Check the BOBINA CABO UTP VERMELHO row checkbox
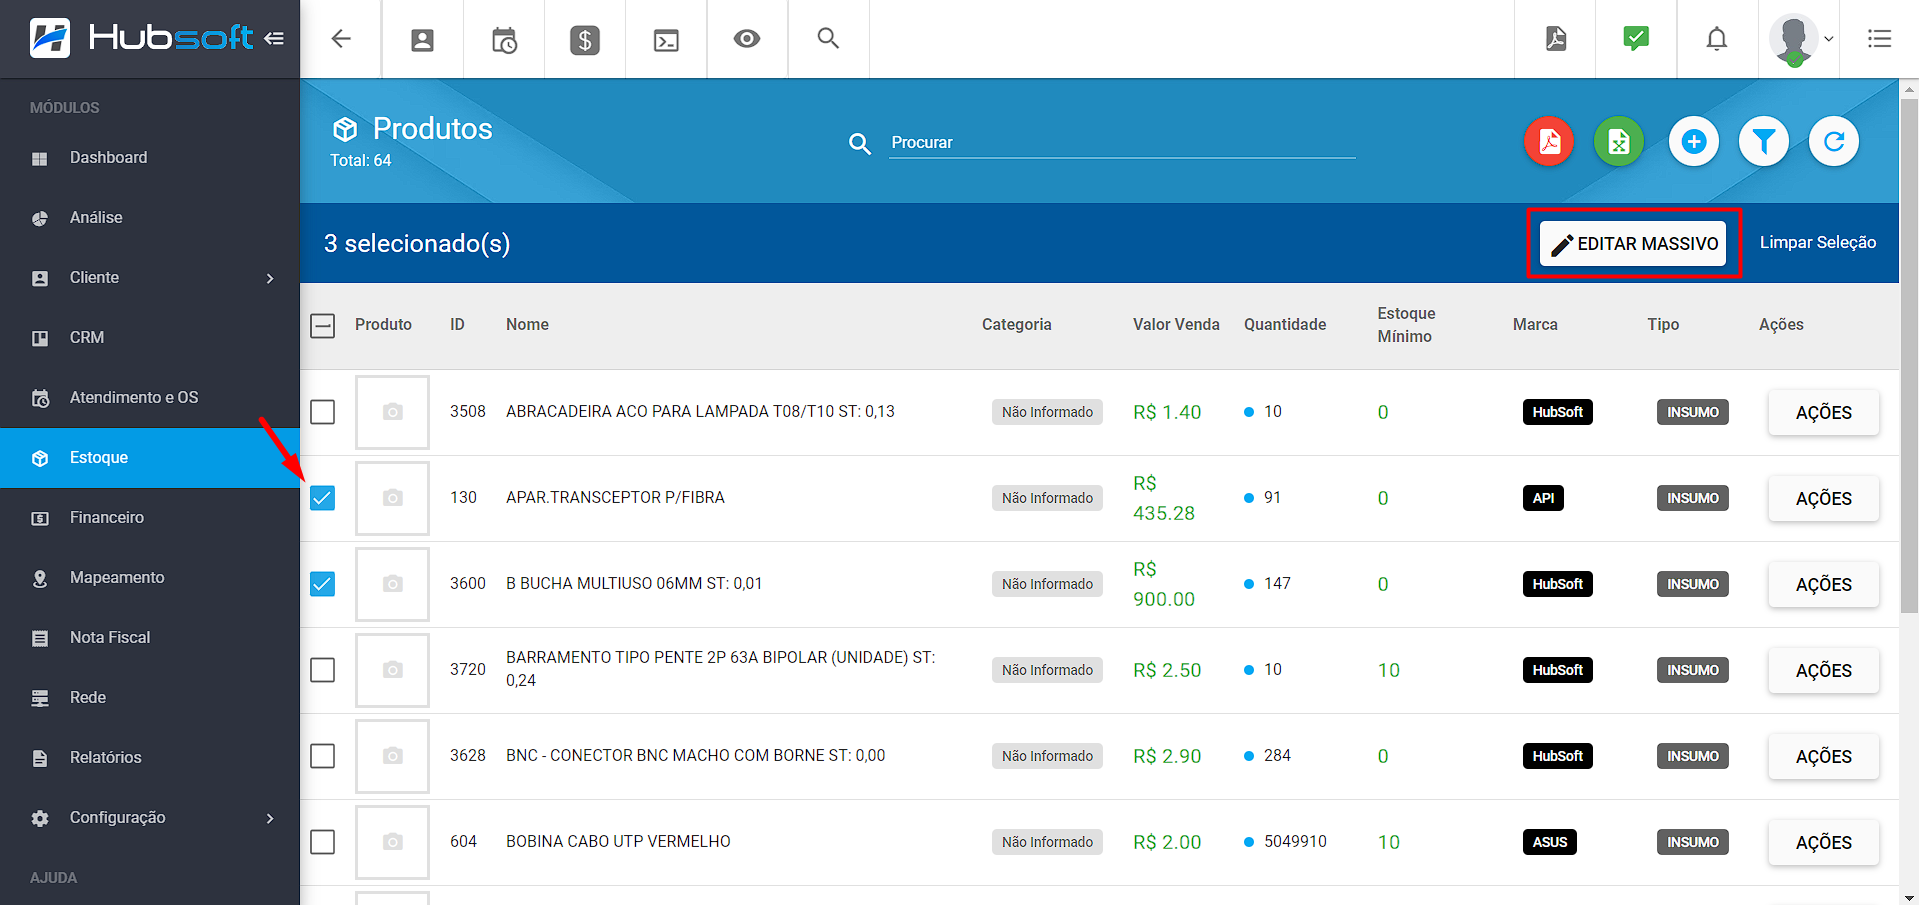 coord(323,842)
